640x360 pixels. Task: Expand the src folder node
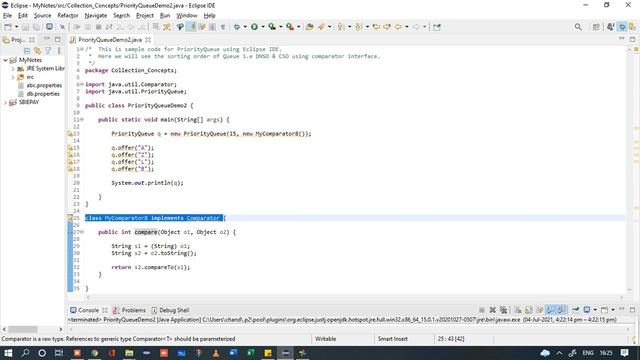coord(13,77)
